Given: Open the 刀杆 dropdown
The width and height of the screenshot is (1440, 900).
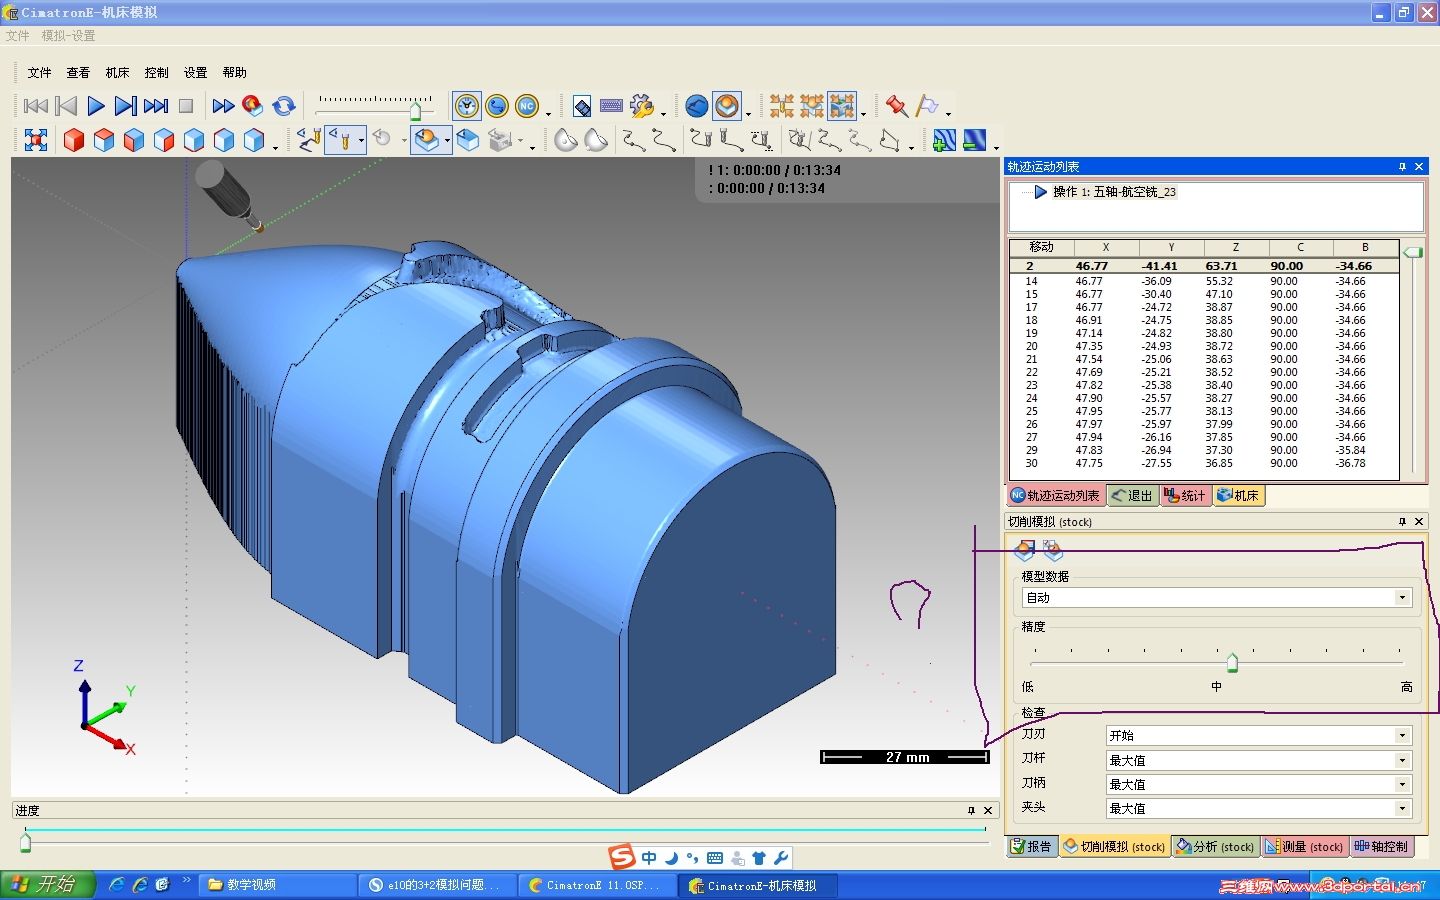Looking at the screenshot, I should click(1259, 760).
